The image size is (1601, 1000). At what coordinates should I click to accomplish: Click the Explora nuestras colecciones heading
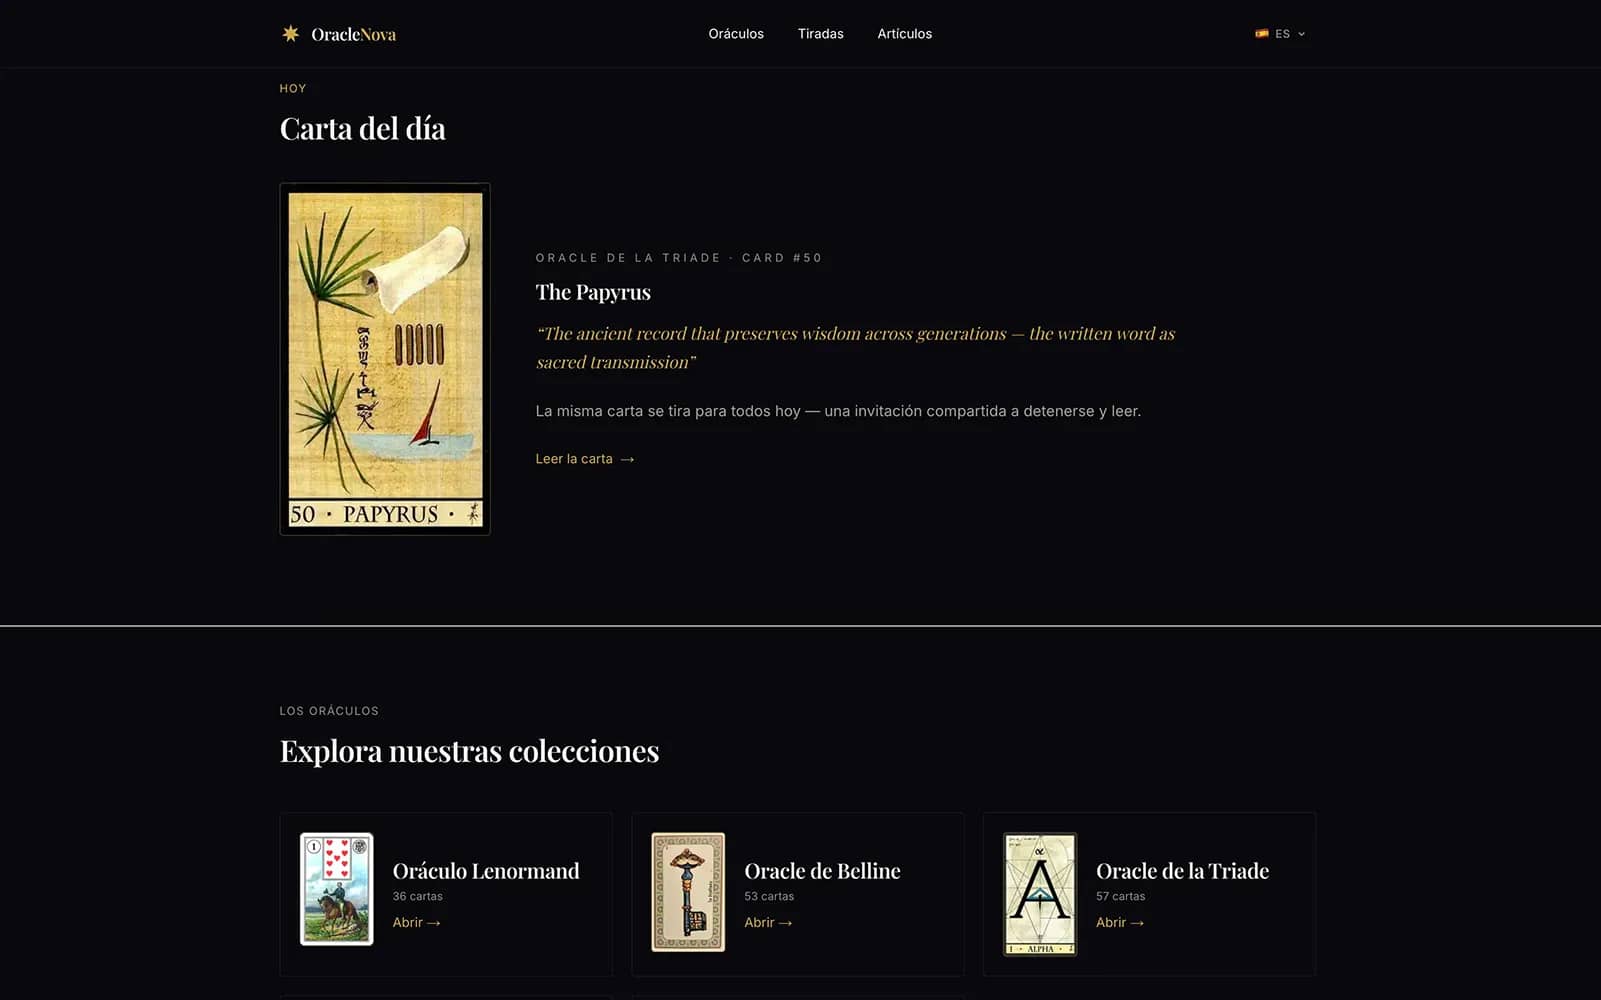469,751
